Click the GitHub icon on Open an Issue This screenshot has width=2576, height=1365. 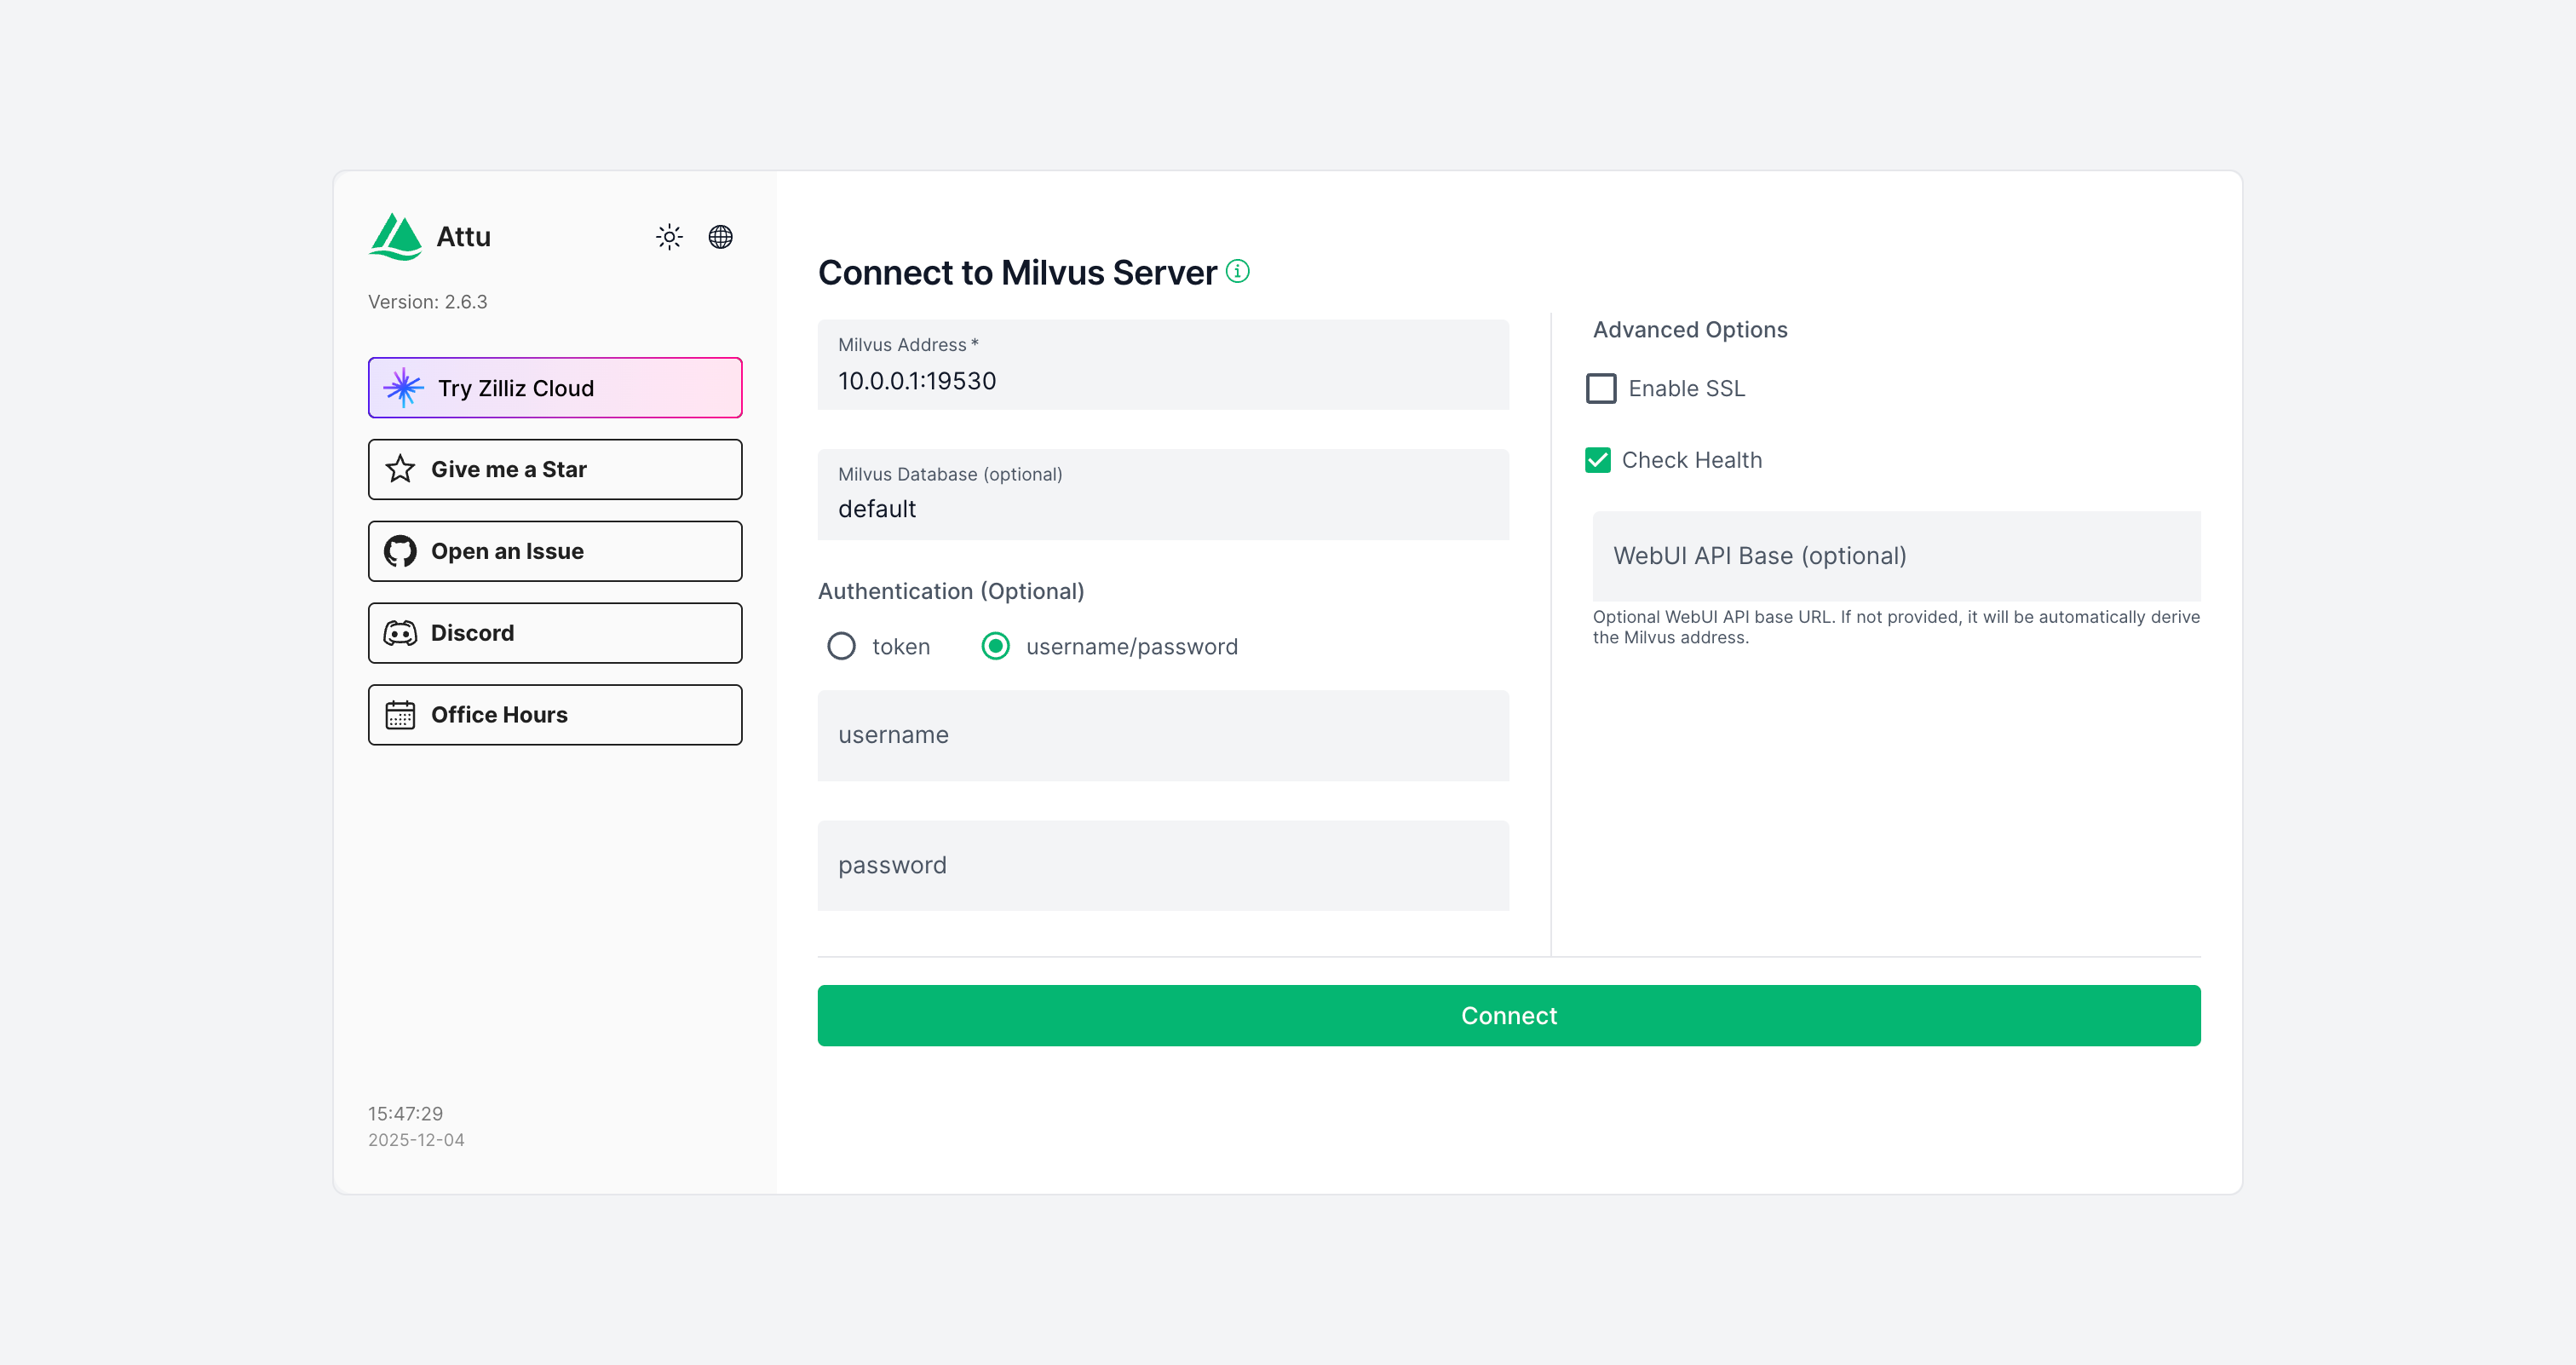(399, 550)
